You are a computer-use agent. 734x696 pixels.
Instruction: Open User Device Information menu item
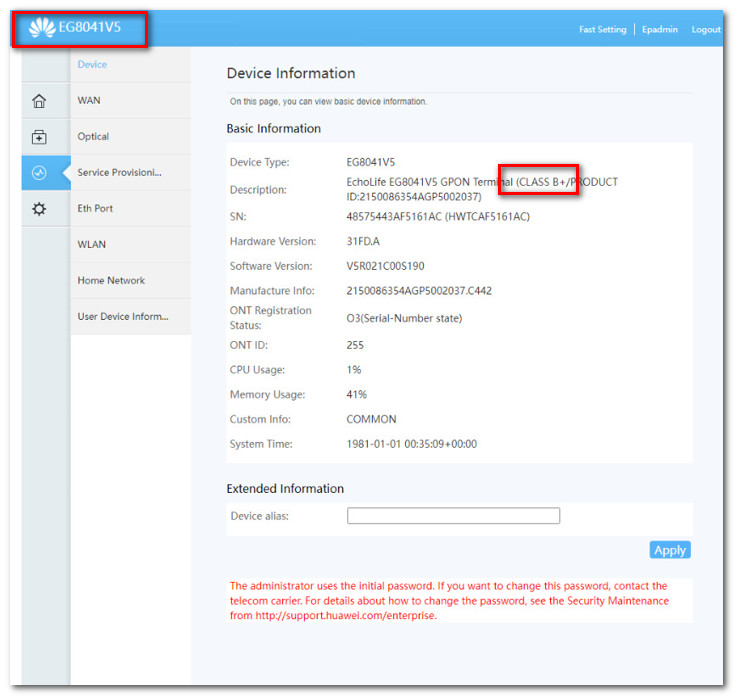[122, 317]
